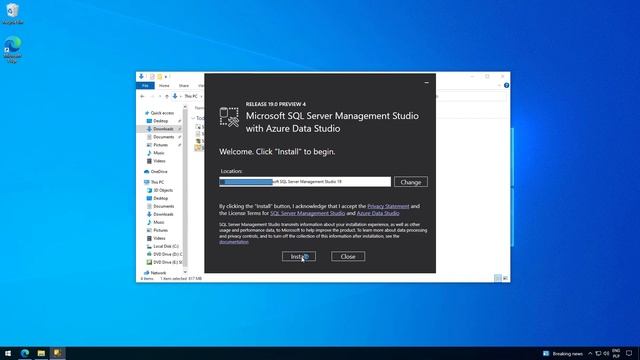640x360 pixels.
Task: Click into the Location path field
Action: [305, 182]
